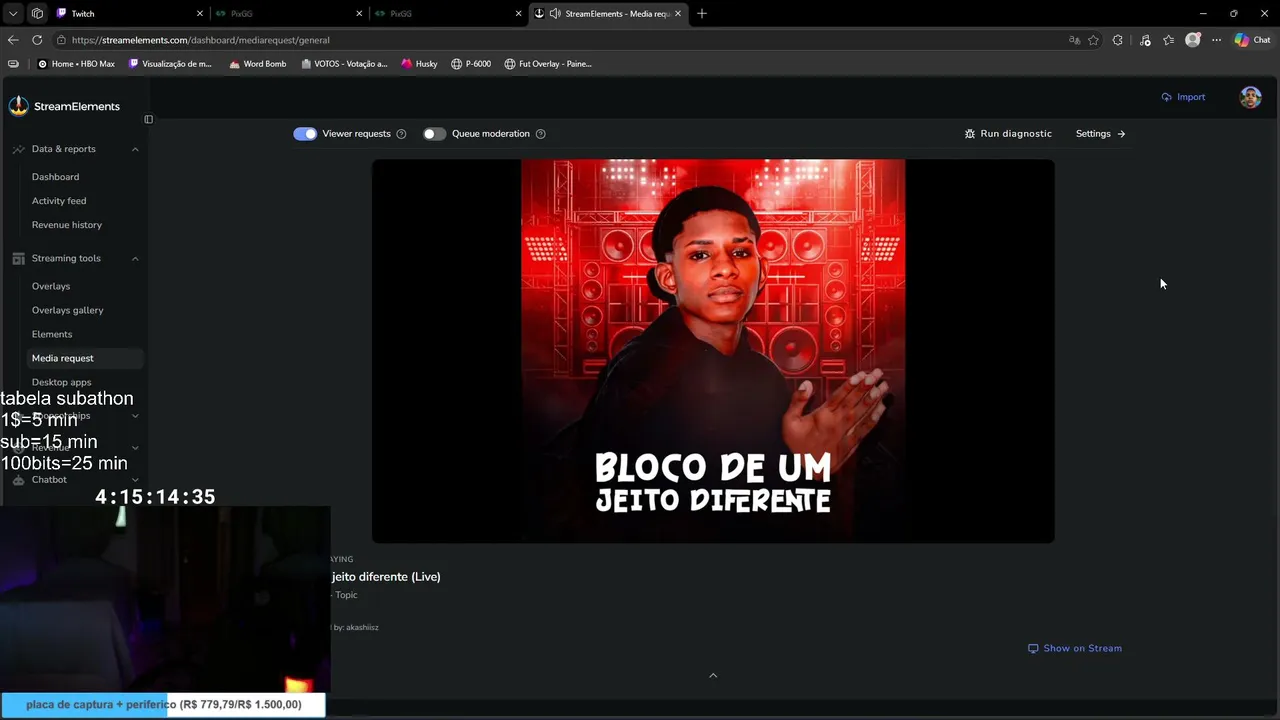Open a new browser tab
This screenshot has width=1280, height=720.
(702, 14)
